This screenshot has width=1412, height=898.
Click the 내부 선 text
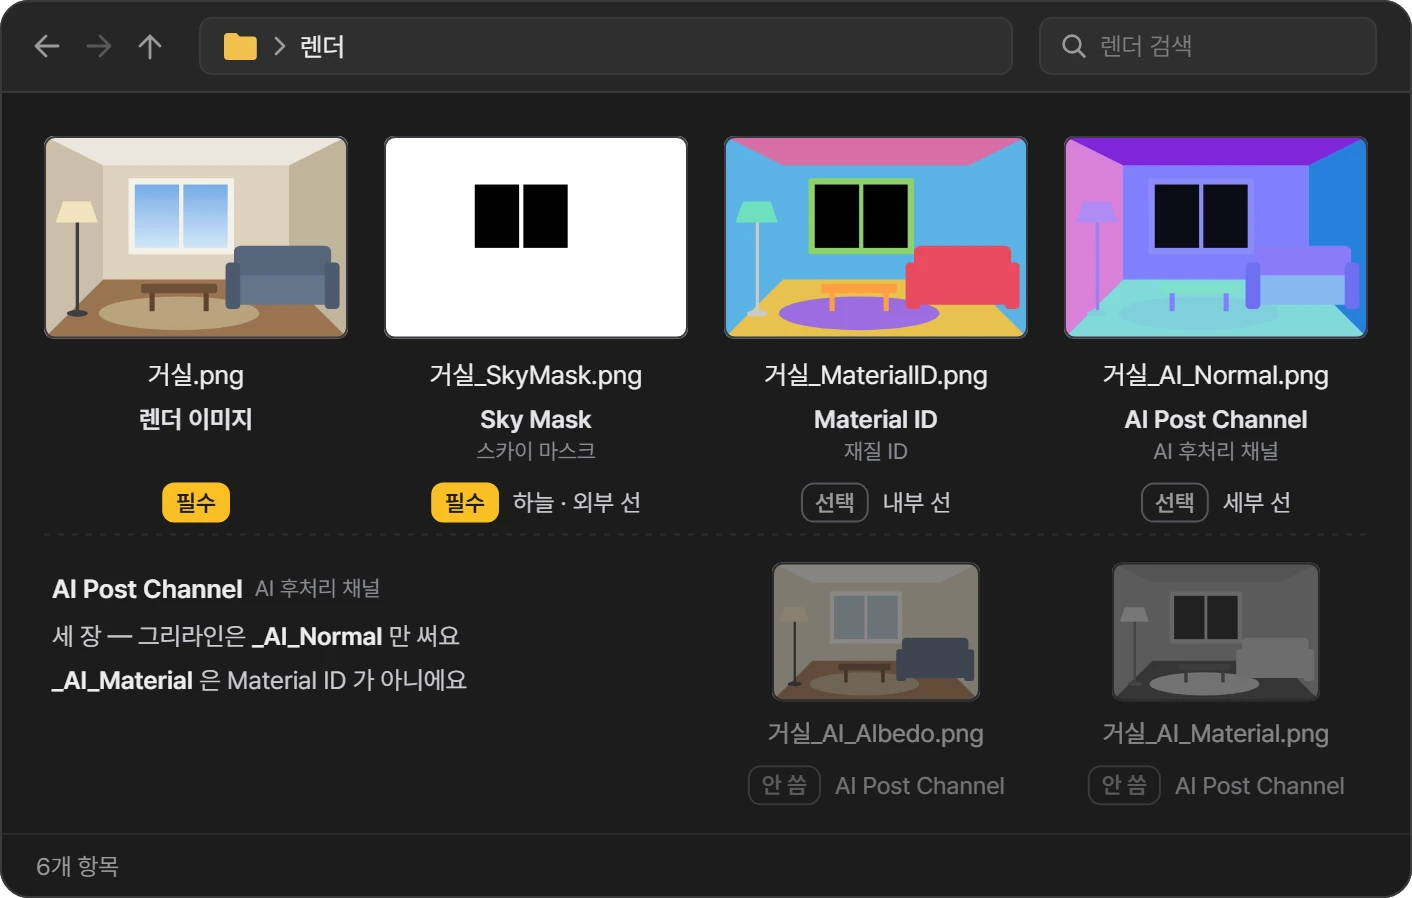917,502
